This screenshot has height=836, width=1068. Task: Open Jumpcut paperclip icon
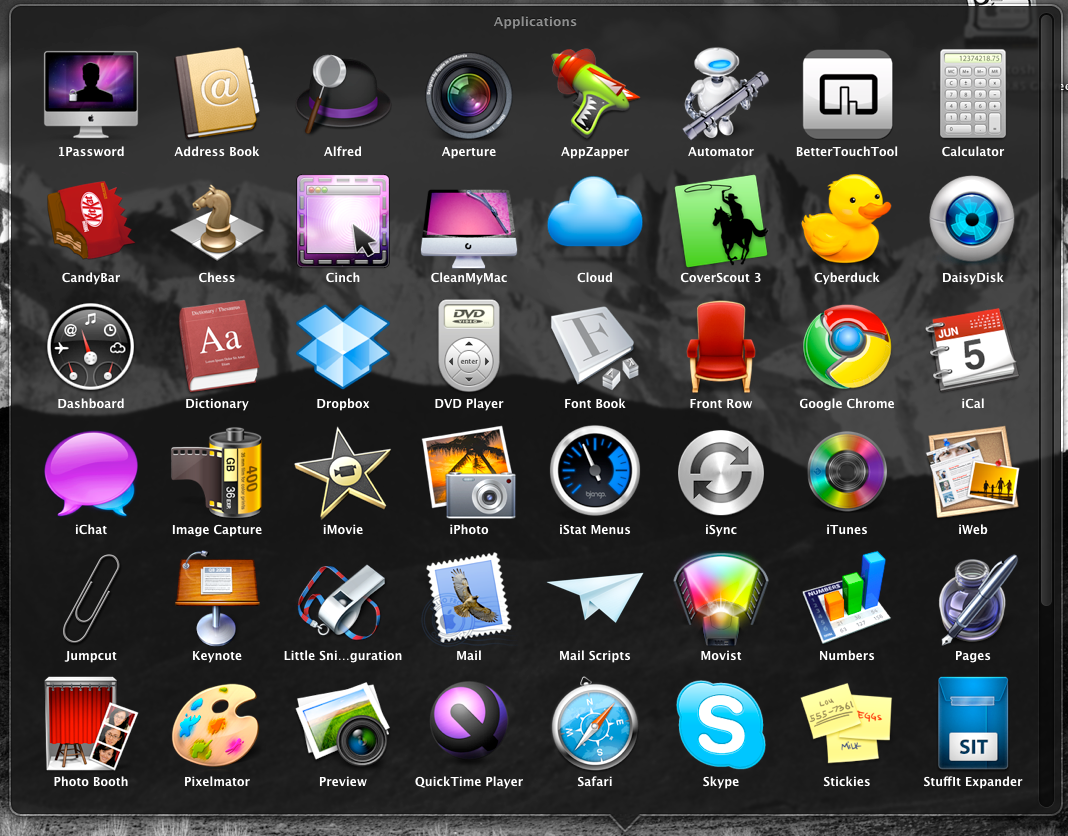tap(91, 598)
